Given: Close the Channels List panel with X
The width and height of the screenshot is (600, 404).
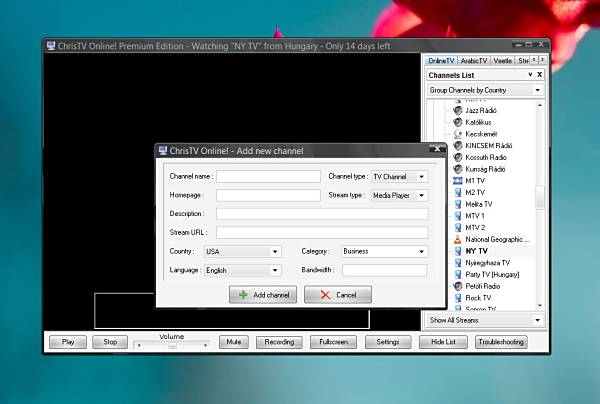Looking at the screenshot, I should pos(540,75).
